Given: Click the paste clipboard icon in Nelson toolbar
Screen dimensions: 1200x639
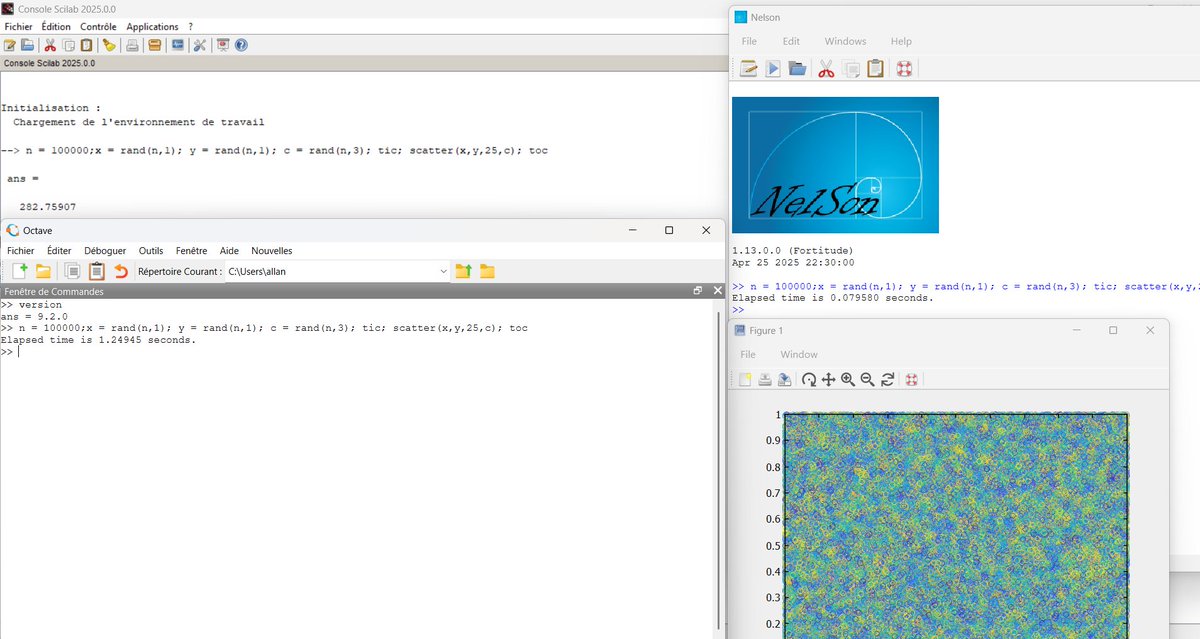Looking at the screenshot, I should pos(875,69).
